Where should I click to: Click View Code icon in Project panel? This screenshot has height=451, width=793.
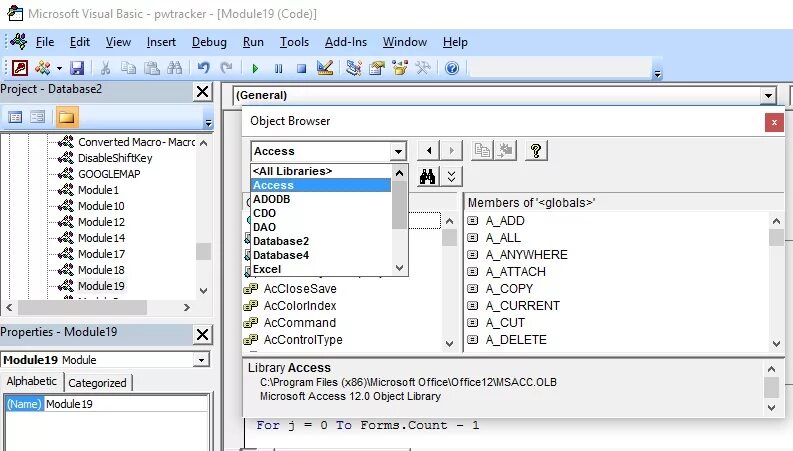point(15,117)
